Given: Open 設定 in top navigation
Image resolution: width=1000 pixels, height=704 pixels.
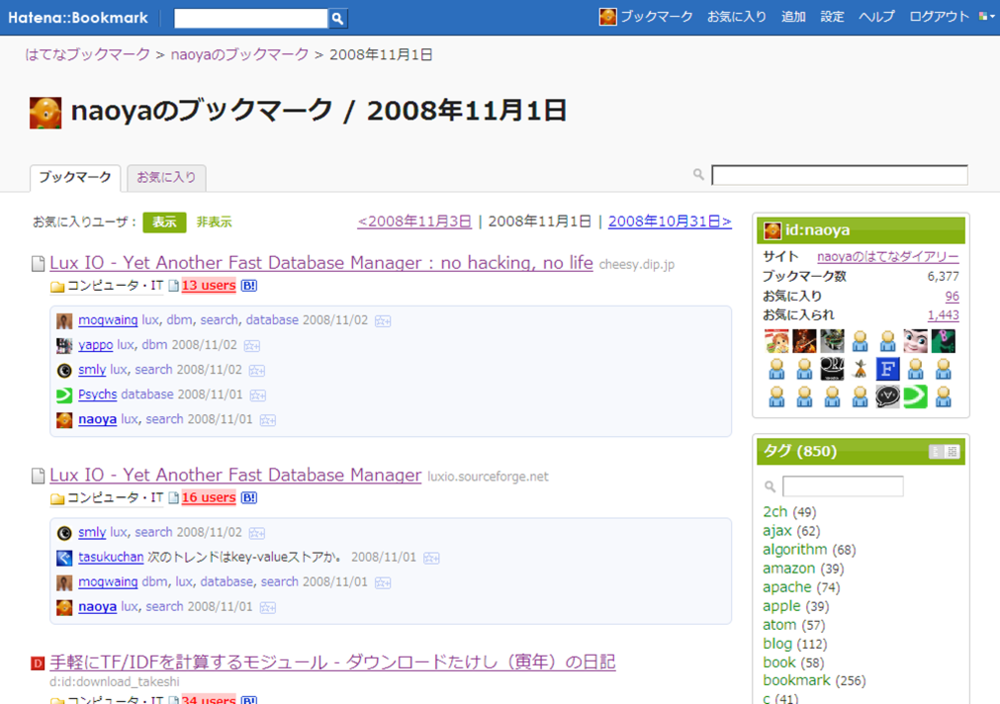Looking at the screenshot, I should tap(832, 17).
